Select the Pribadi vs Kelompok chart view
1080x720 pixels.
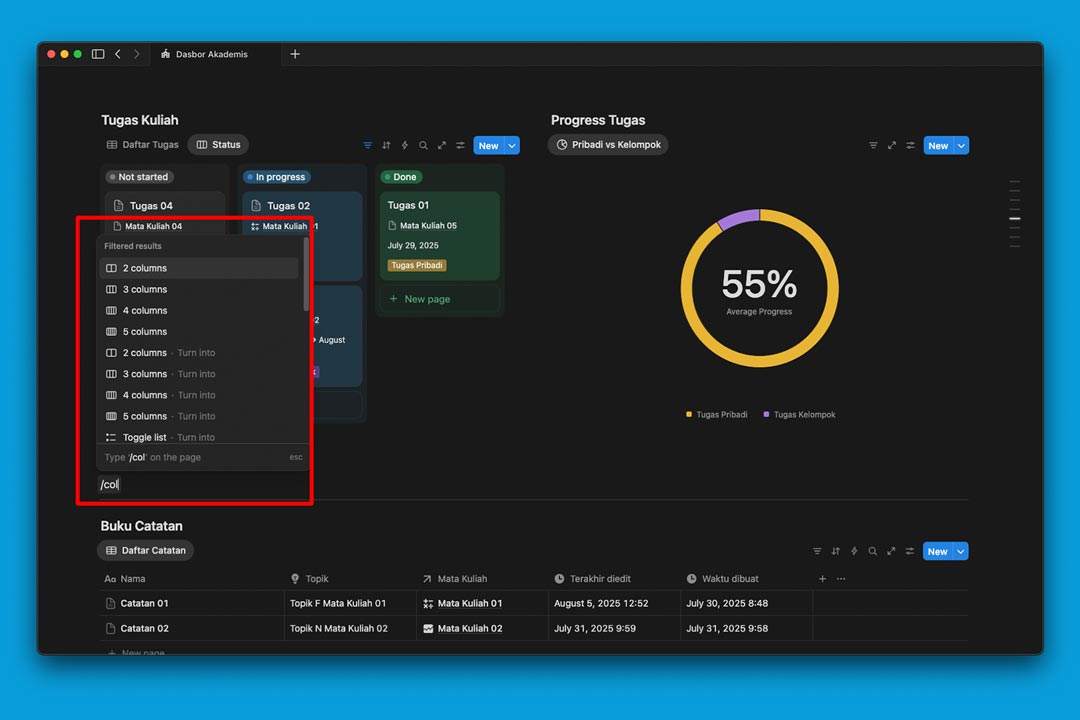pos(608,145)
